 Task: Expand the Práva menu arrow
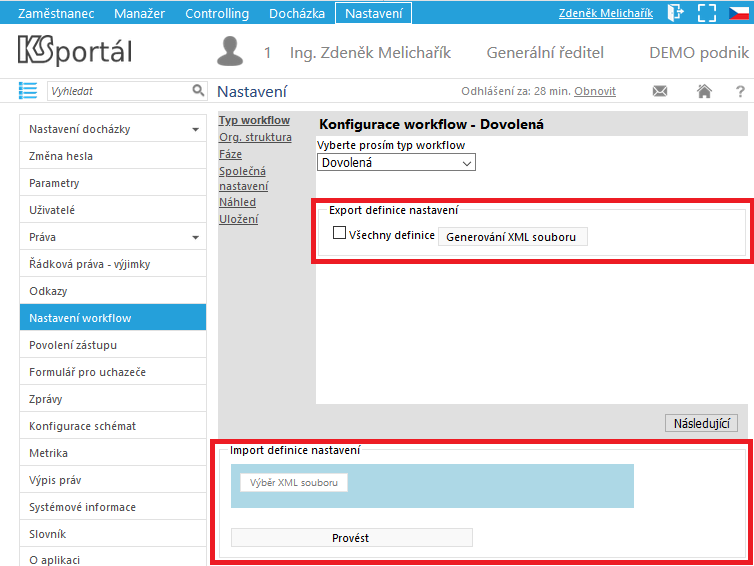(x=195, y=238)
